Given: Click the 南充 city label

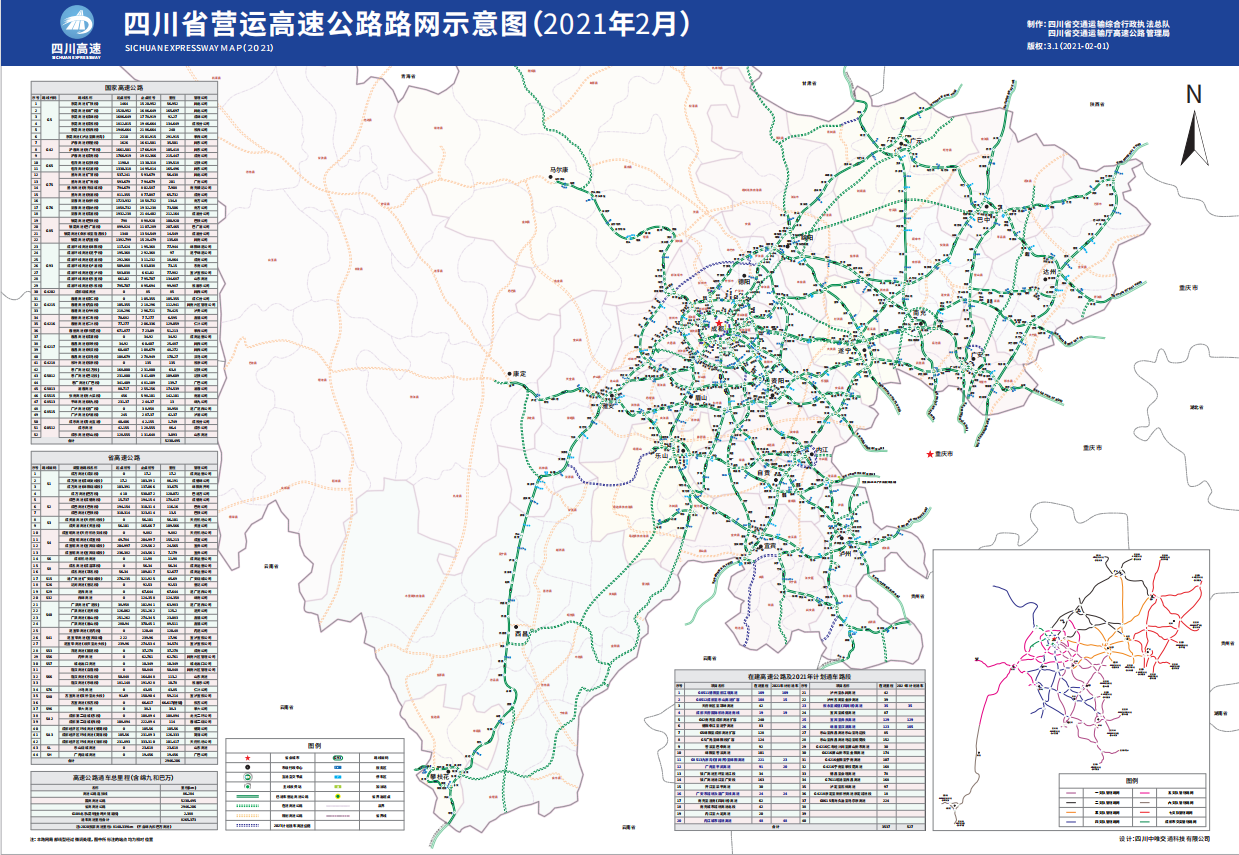Looking at the screenshot, I should (921, 311).
